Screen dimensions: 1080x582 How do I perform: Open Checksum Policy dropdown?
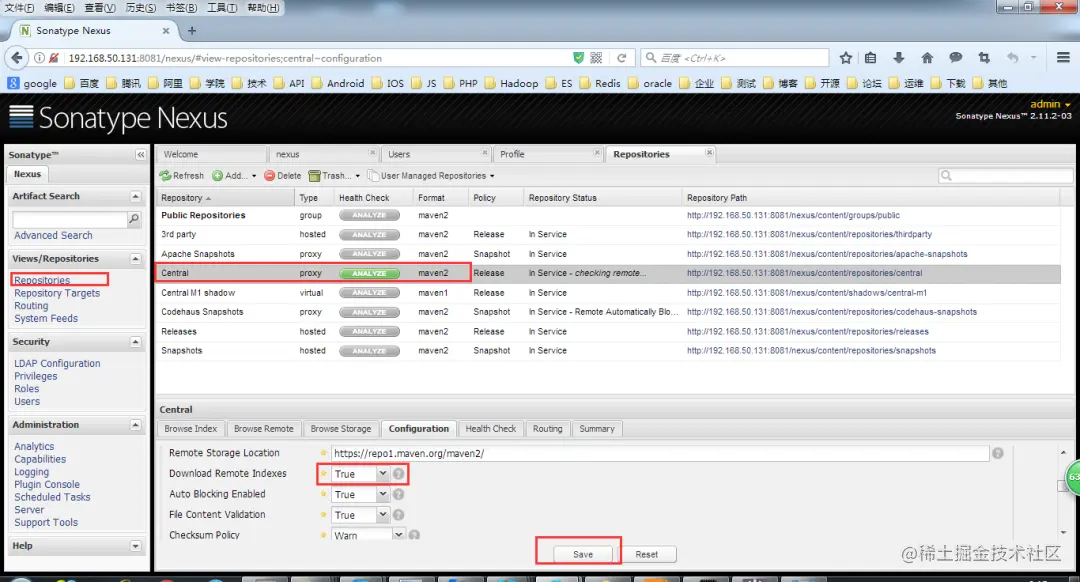point(398,535)
